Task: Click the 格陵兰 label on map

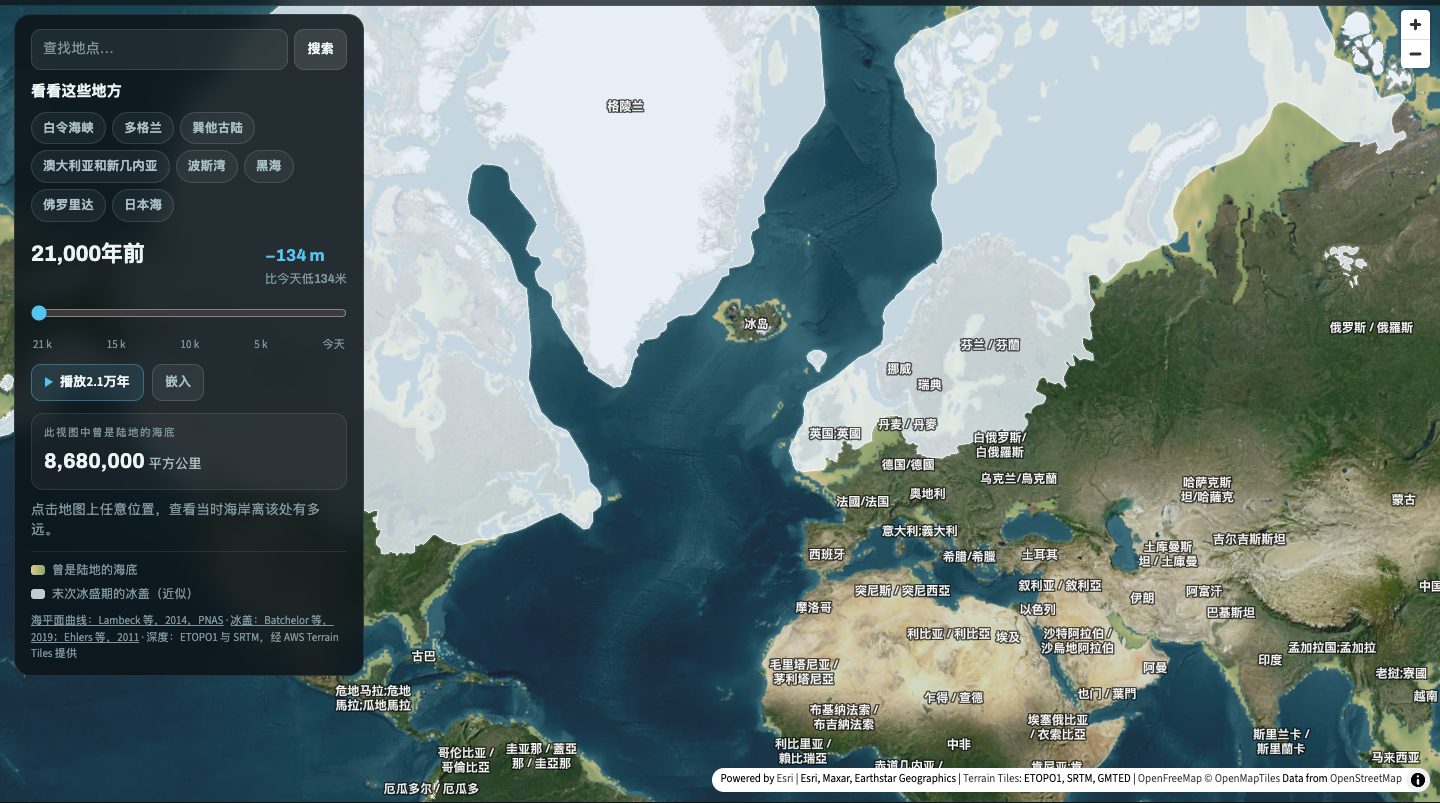Action: pos(626,106)
